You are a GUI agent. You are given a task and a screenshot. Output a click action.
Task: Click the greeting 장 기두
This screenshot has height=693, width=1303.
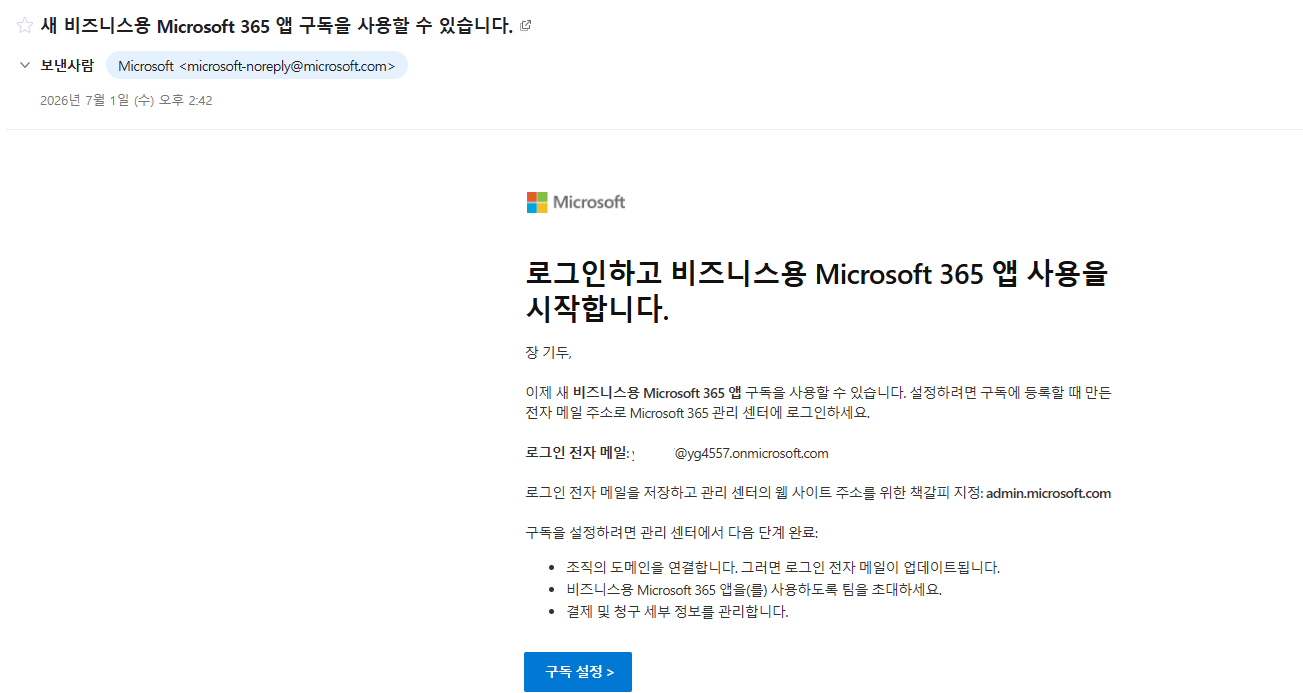click(x=548, y=352)
